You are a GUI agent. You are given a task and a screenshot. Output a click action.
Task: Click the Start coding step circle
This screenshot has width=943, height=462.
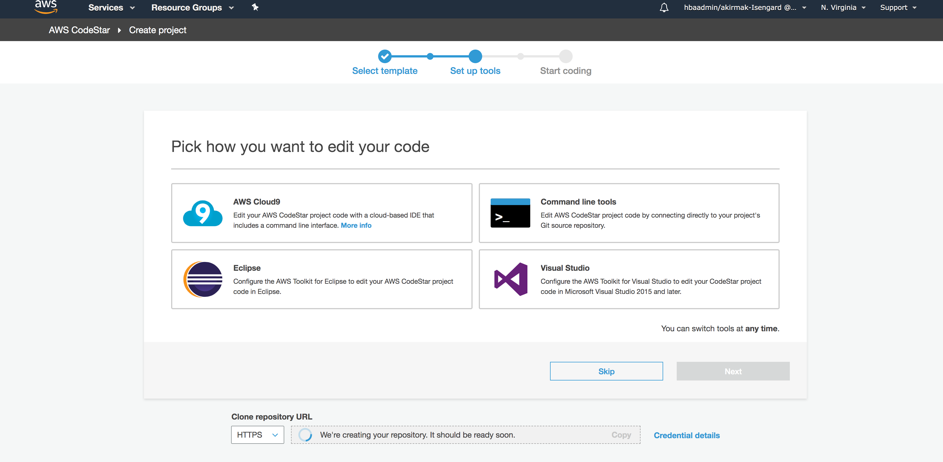(x=565, y=57)
